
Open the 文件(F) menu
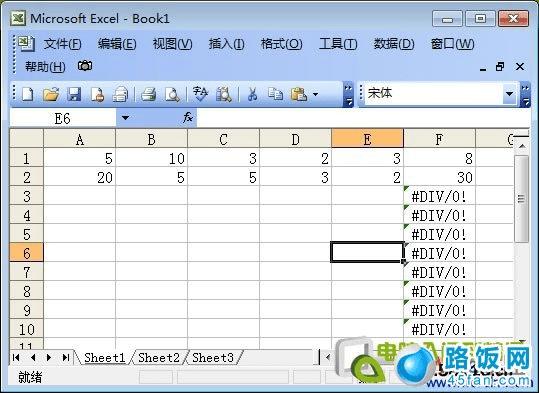(x=63, y=44)
